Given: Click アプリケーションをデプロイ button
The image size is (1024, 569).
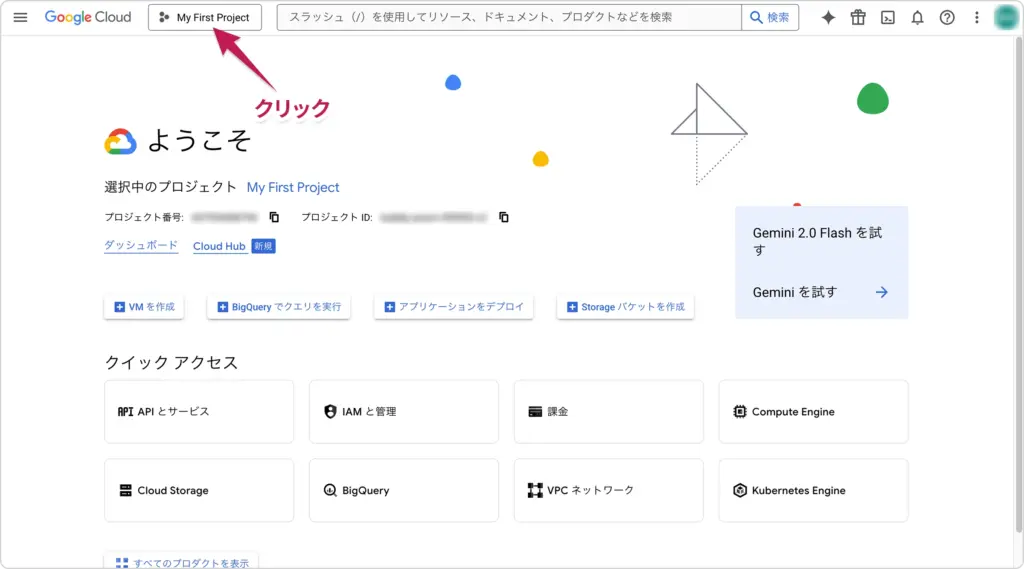Looking at the screenshot, I should [454, 307].
